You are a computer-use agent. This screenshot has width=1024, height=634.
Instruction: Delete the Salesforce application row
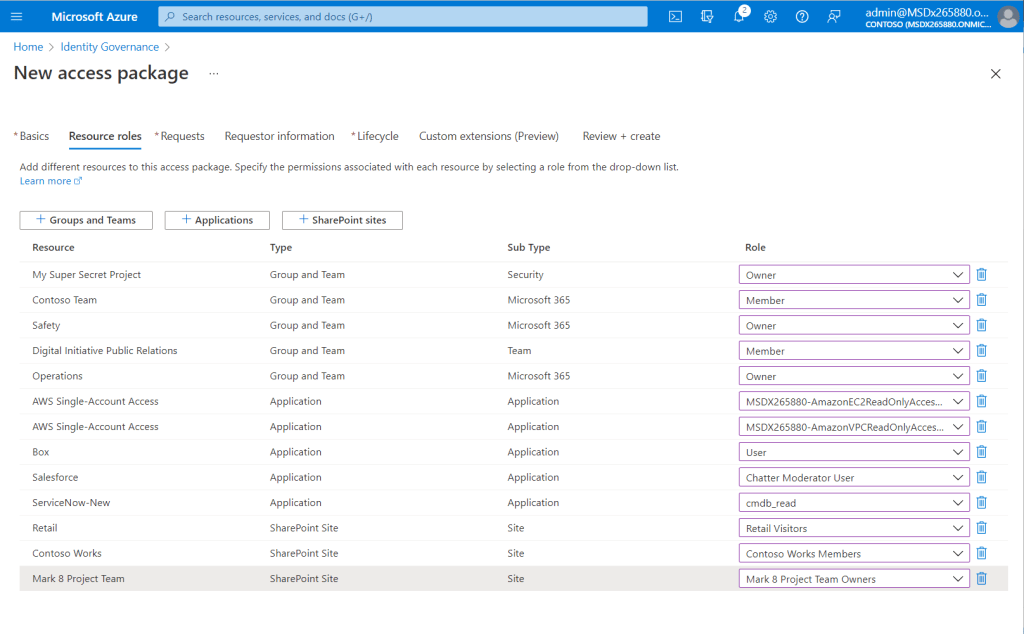tap(981, 477)
